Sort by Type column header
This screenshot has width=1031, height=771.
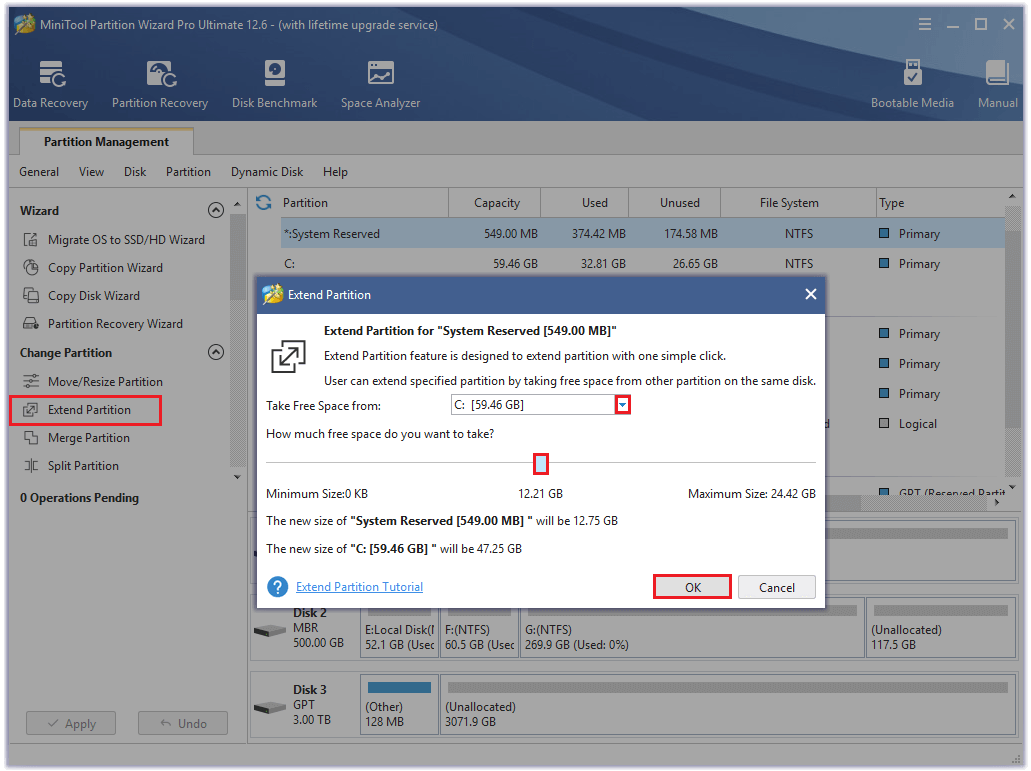(x=940, y=202)
